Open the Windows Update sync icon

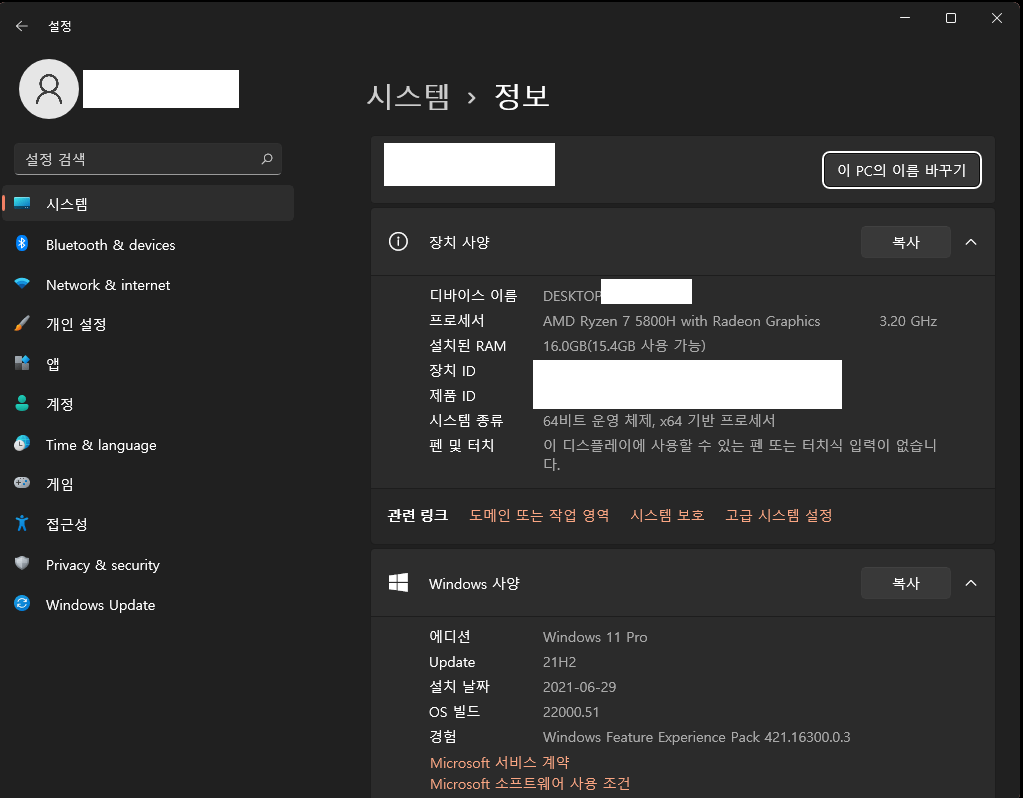(x=22, y=604)
